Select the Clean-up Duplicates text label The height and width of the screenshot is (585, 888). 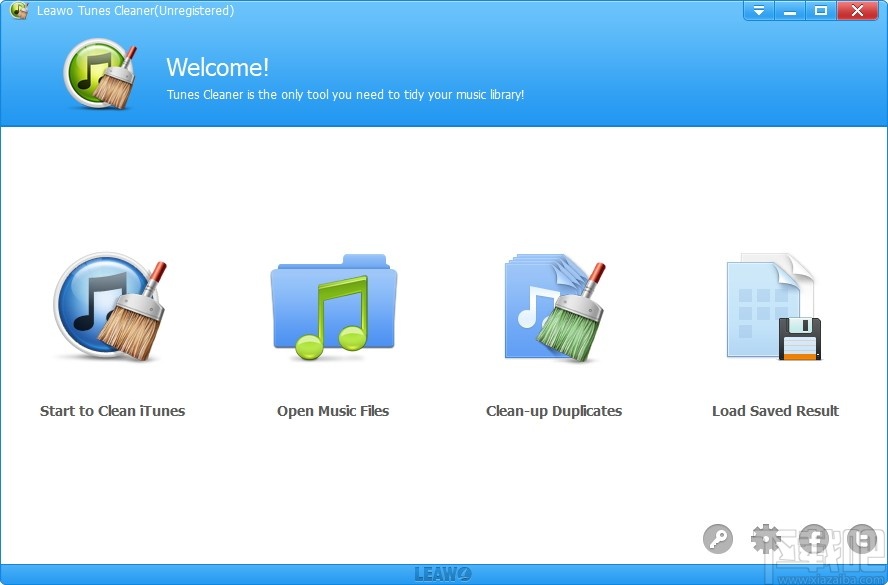(554, 411)
